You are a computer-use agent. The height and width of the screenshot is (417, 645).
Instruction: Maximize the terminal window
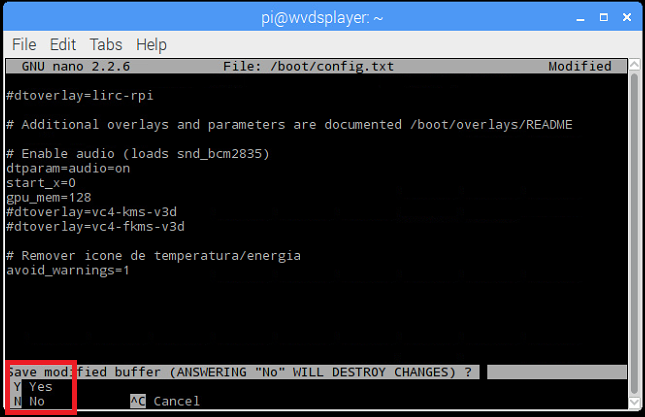[x=603, y=17]
